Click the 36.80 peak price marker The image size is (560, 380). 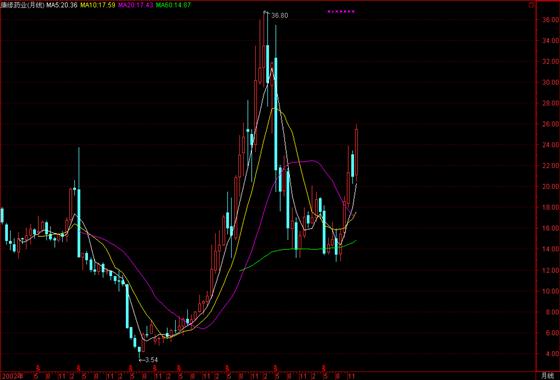tap(279, 16)
